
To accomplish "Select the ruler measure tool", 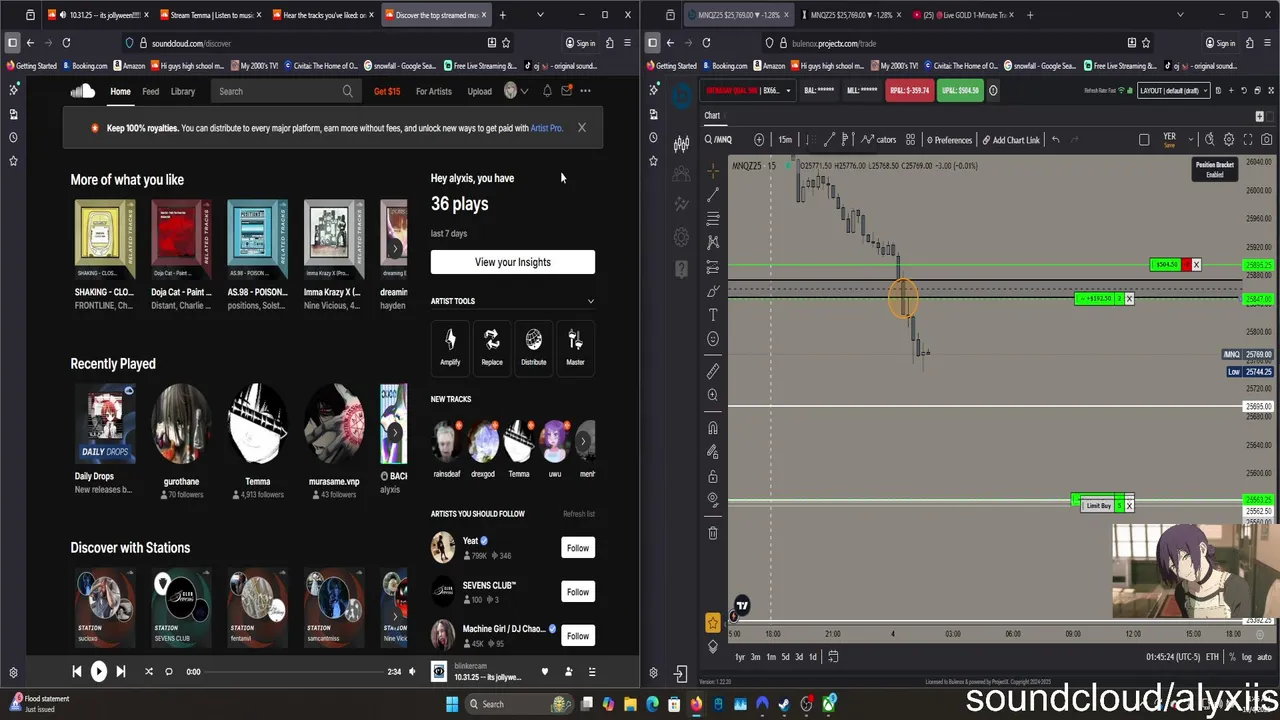I will 713,371.
